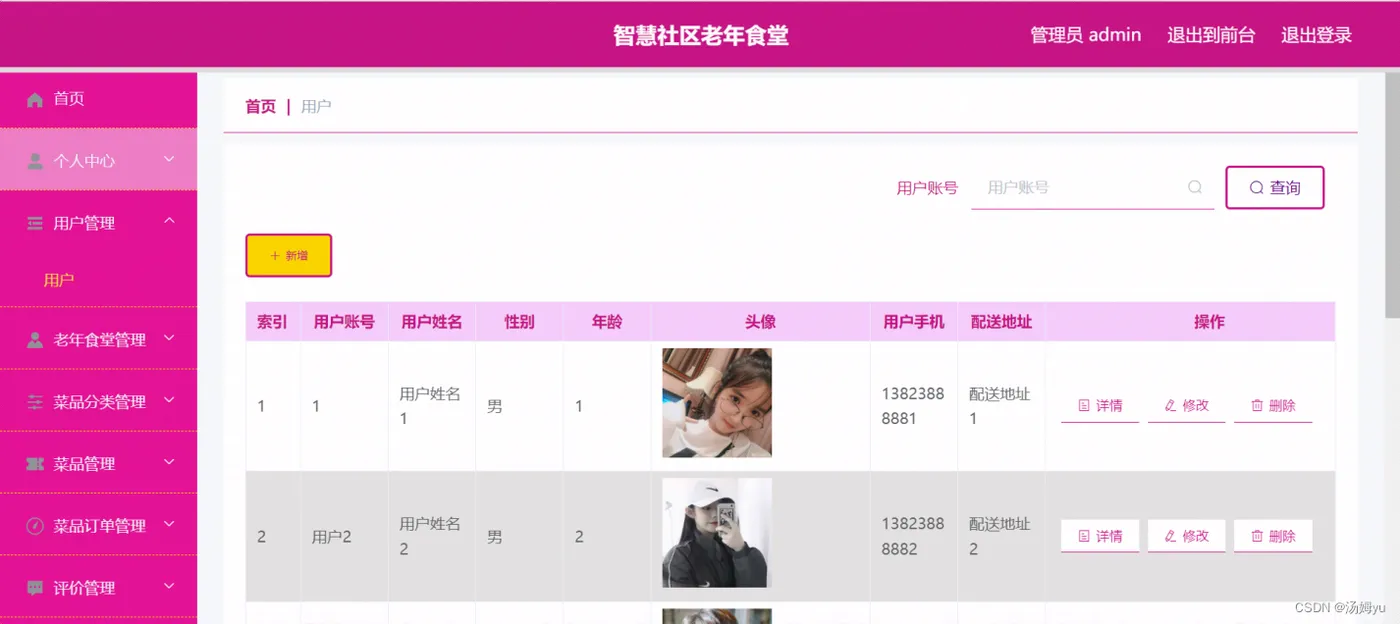Viewport: 1400px width, 624px height.
Task: Click the magnifier icon inside 用户账号 search field
Action: click(x=1195, y=187)
